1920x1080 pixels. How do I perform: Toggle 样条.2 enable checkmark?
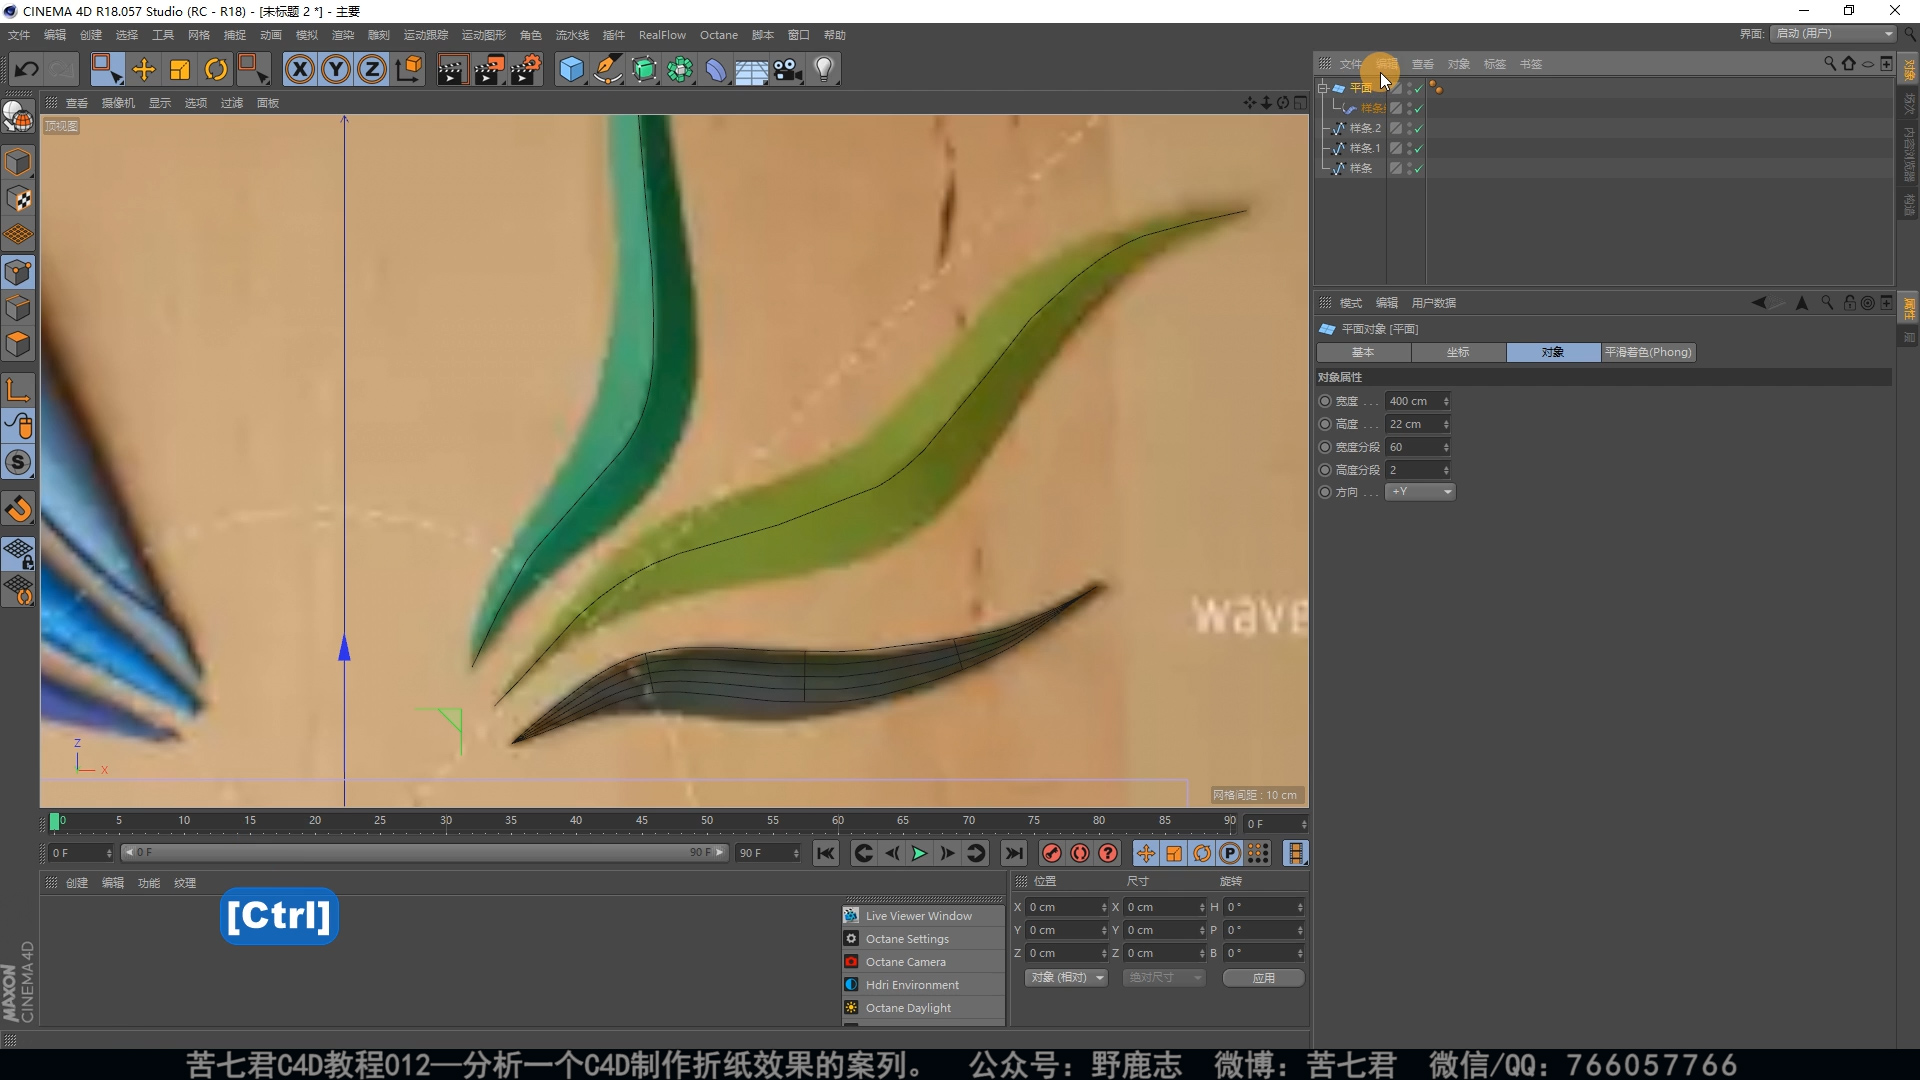[1418, 129]
